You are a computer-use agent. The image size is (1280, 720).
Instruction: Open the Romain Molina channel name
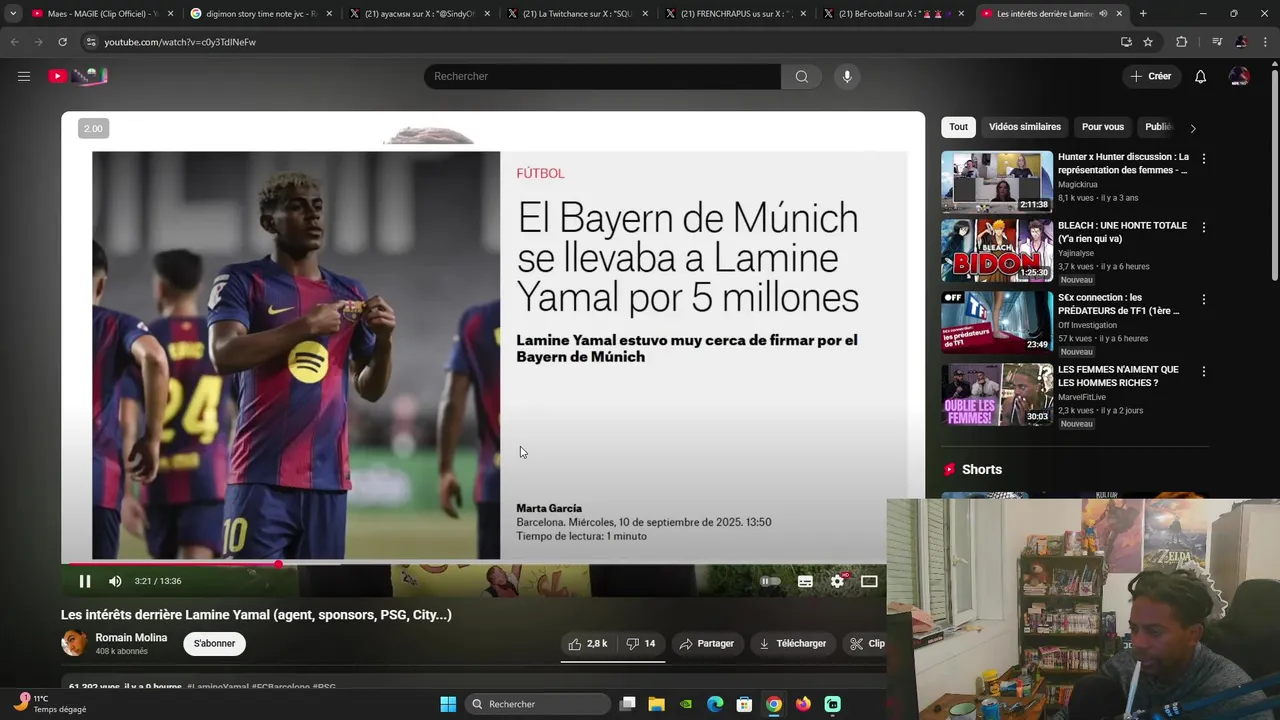[131, 637]
